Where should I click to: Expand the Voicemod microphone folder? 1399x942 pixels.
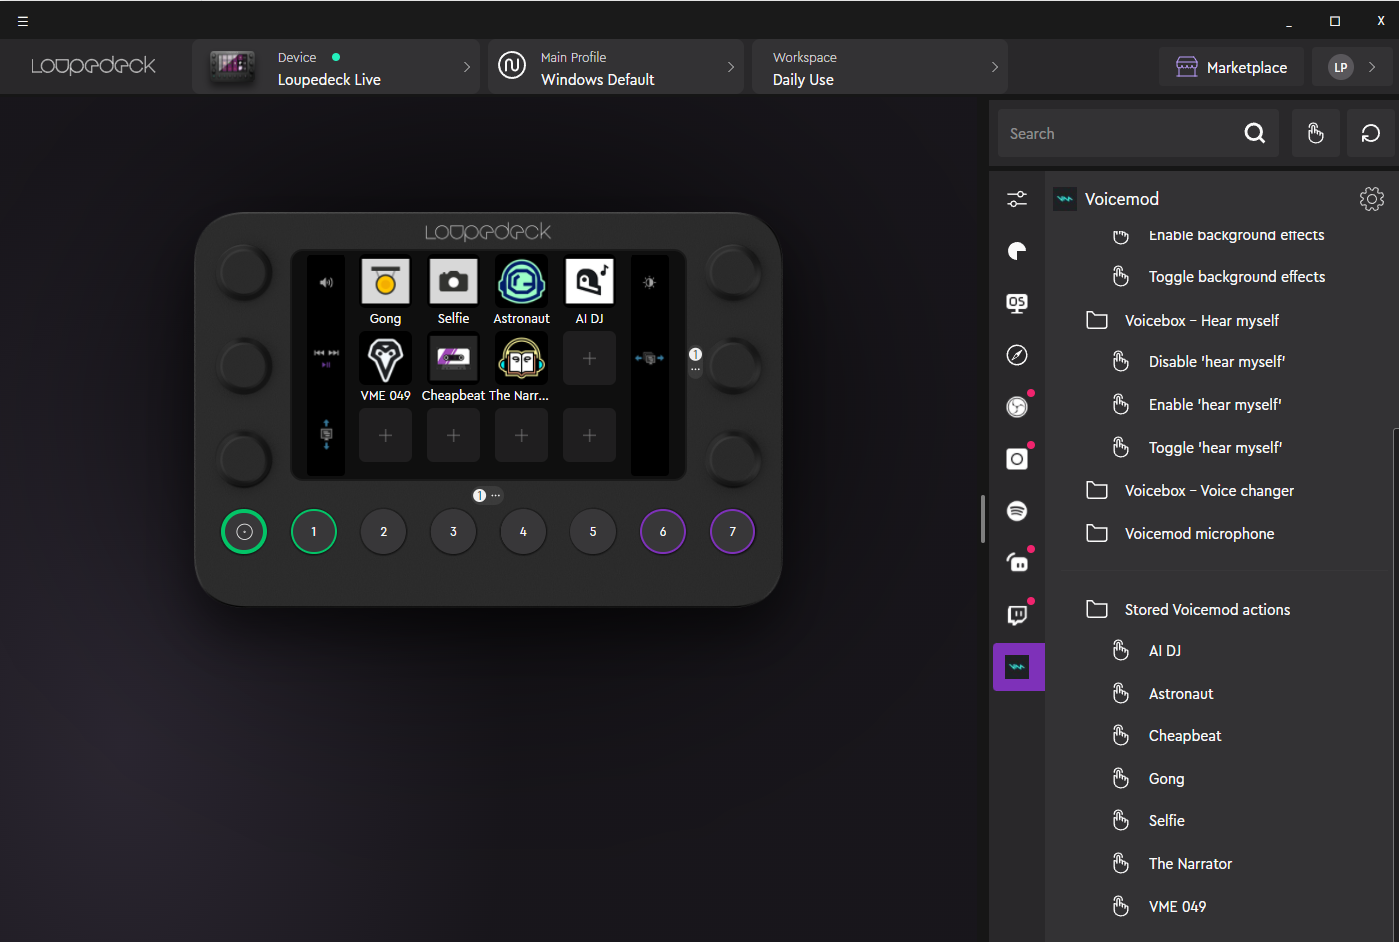click(1199, 534)
